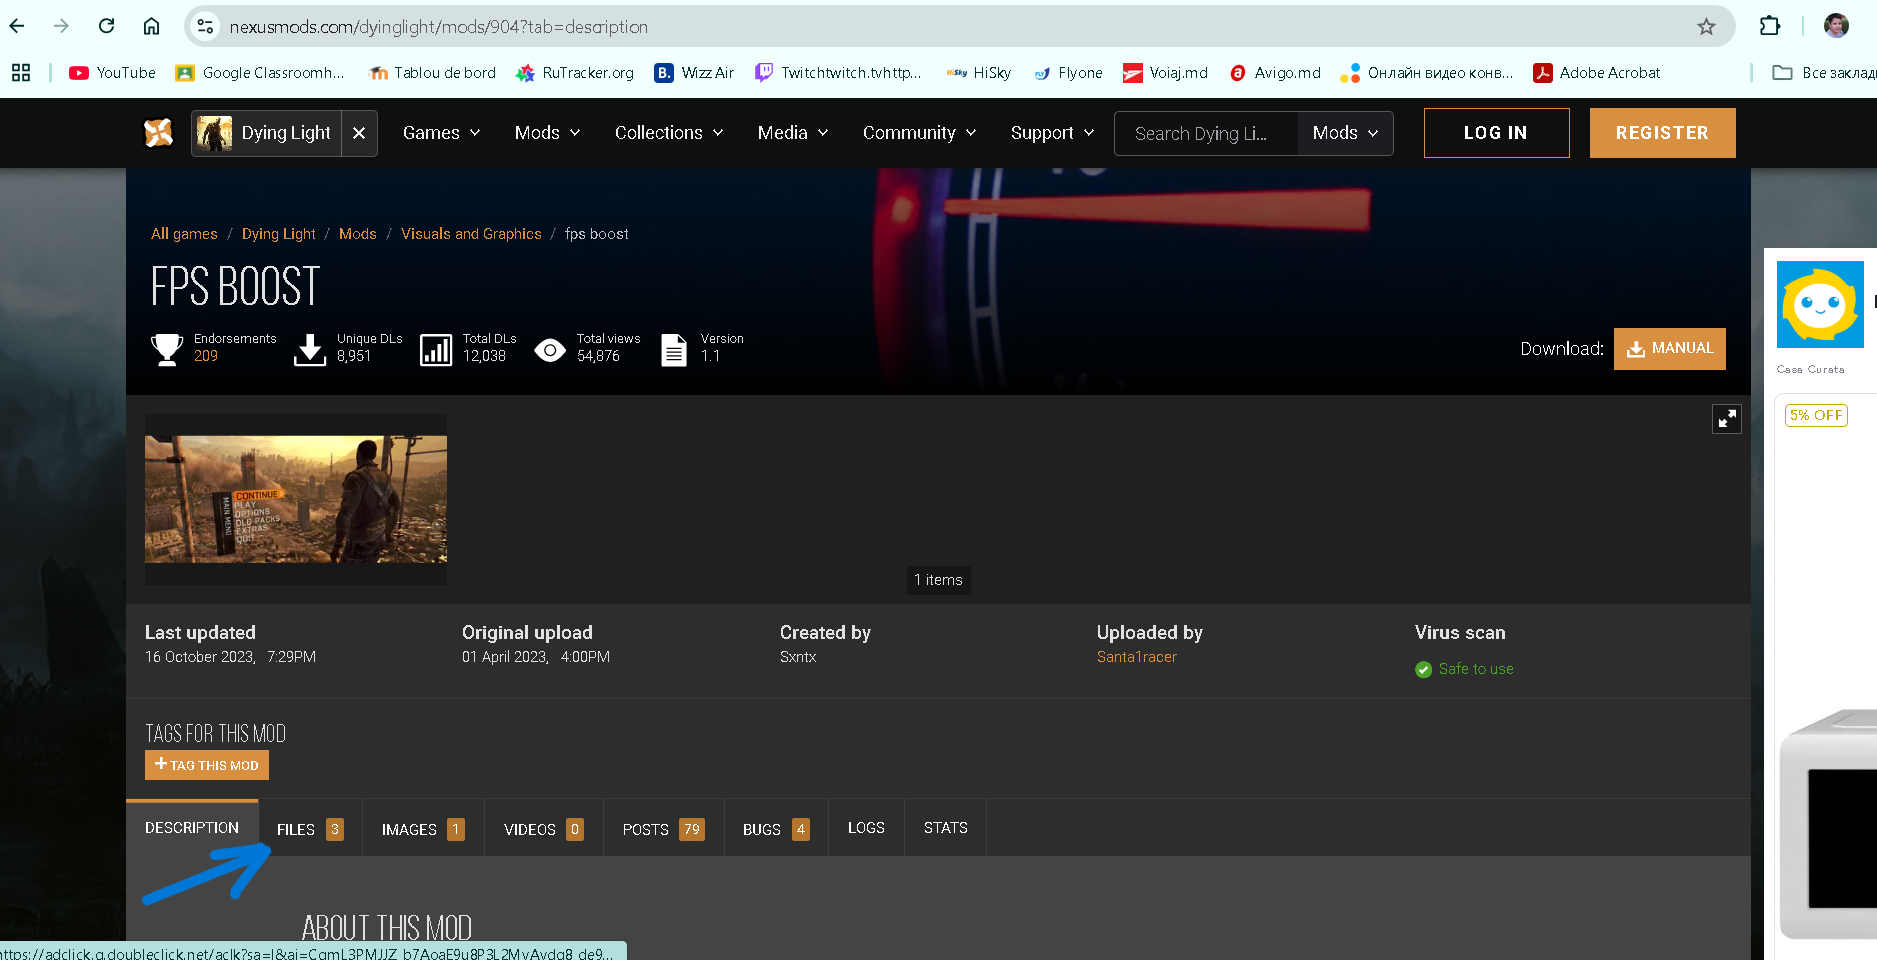
Task: Switch to the POSTS tab
Action: pyautogui.click(x=664, y=829)
